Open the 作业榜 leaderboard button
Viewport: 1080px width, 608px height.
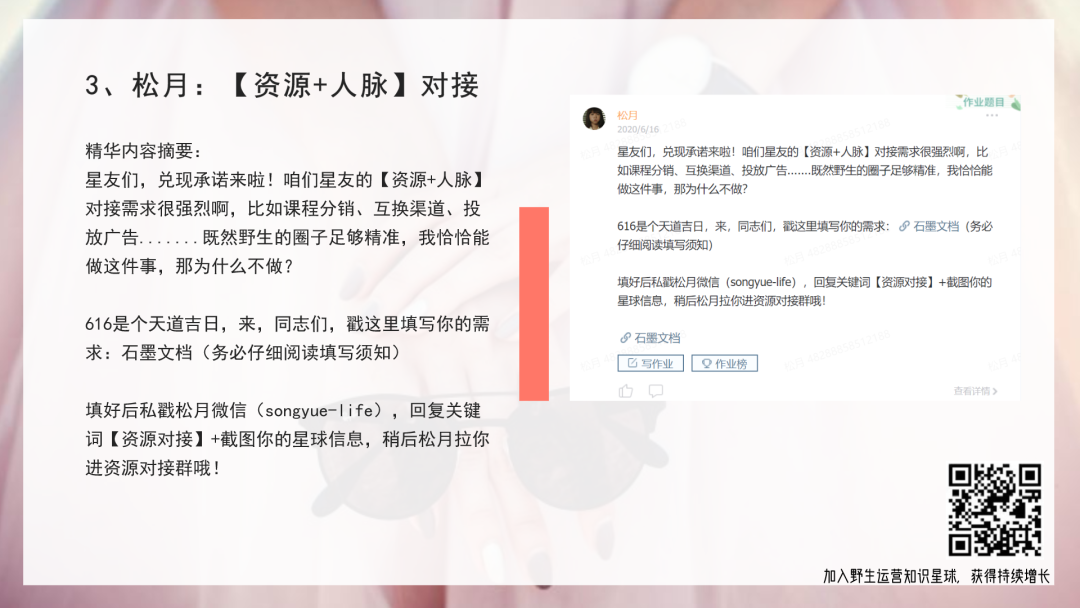tap(725, 364)
